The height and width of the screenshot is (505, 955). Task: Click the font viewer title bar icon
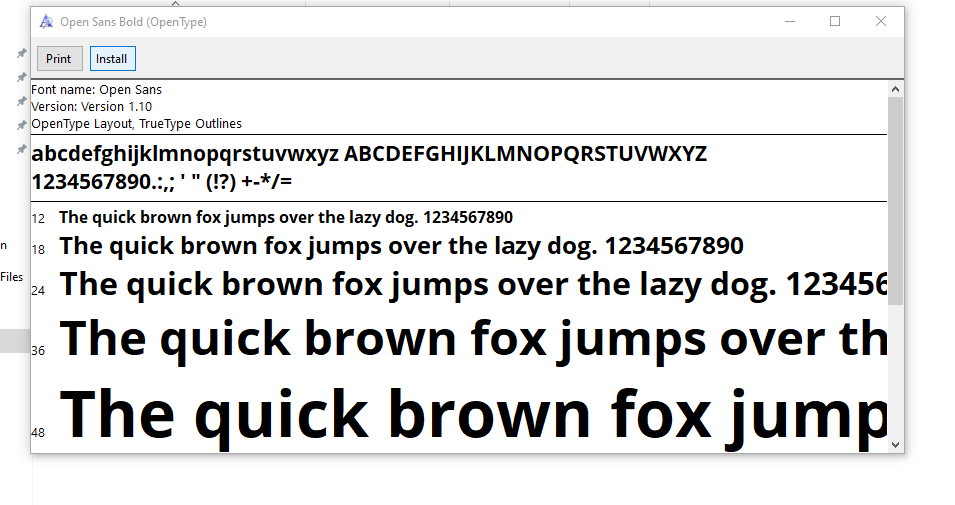[46, 22]
